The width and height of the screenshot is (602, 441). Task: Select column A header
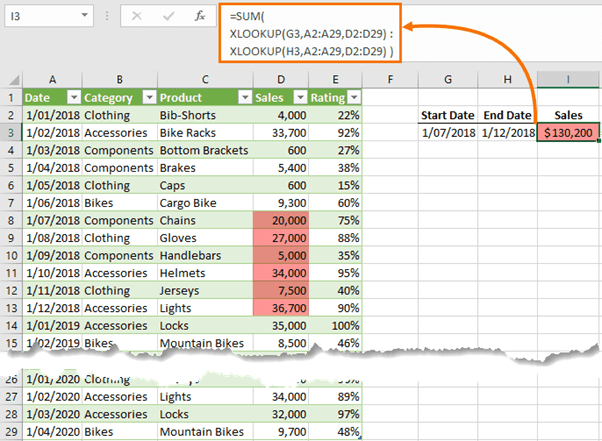point(52,79)
